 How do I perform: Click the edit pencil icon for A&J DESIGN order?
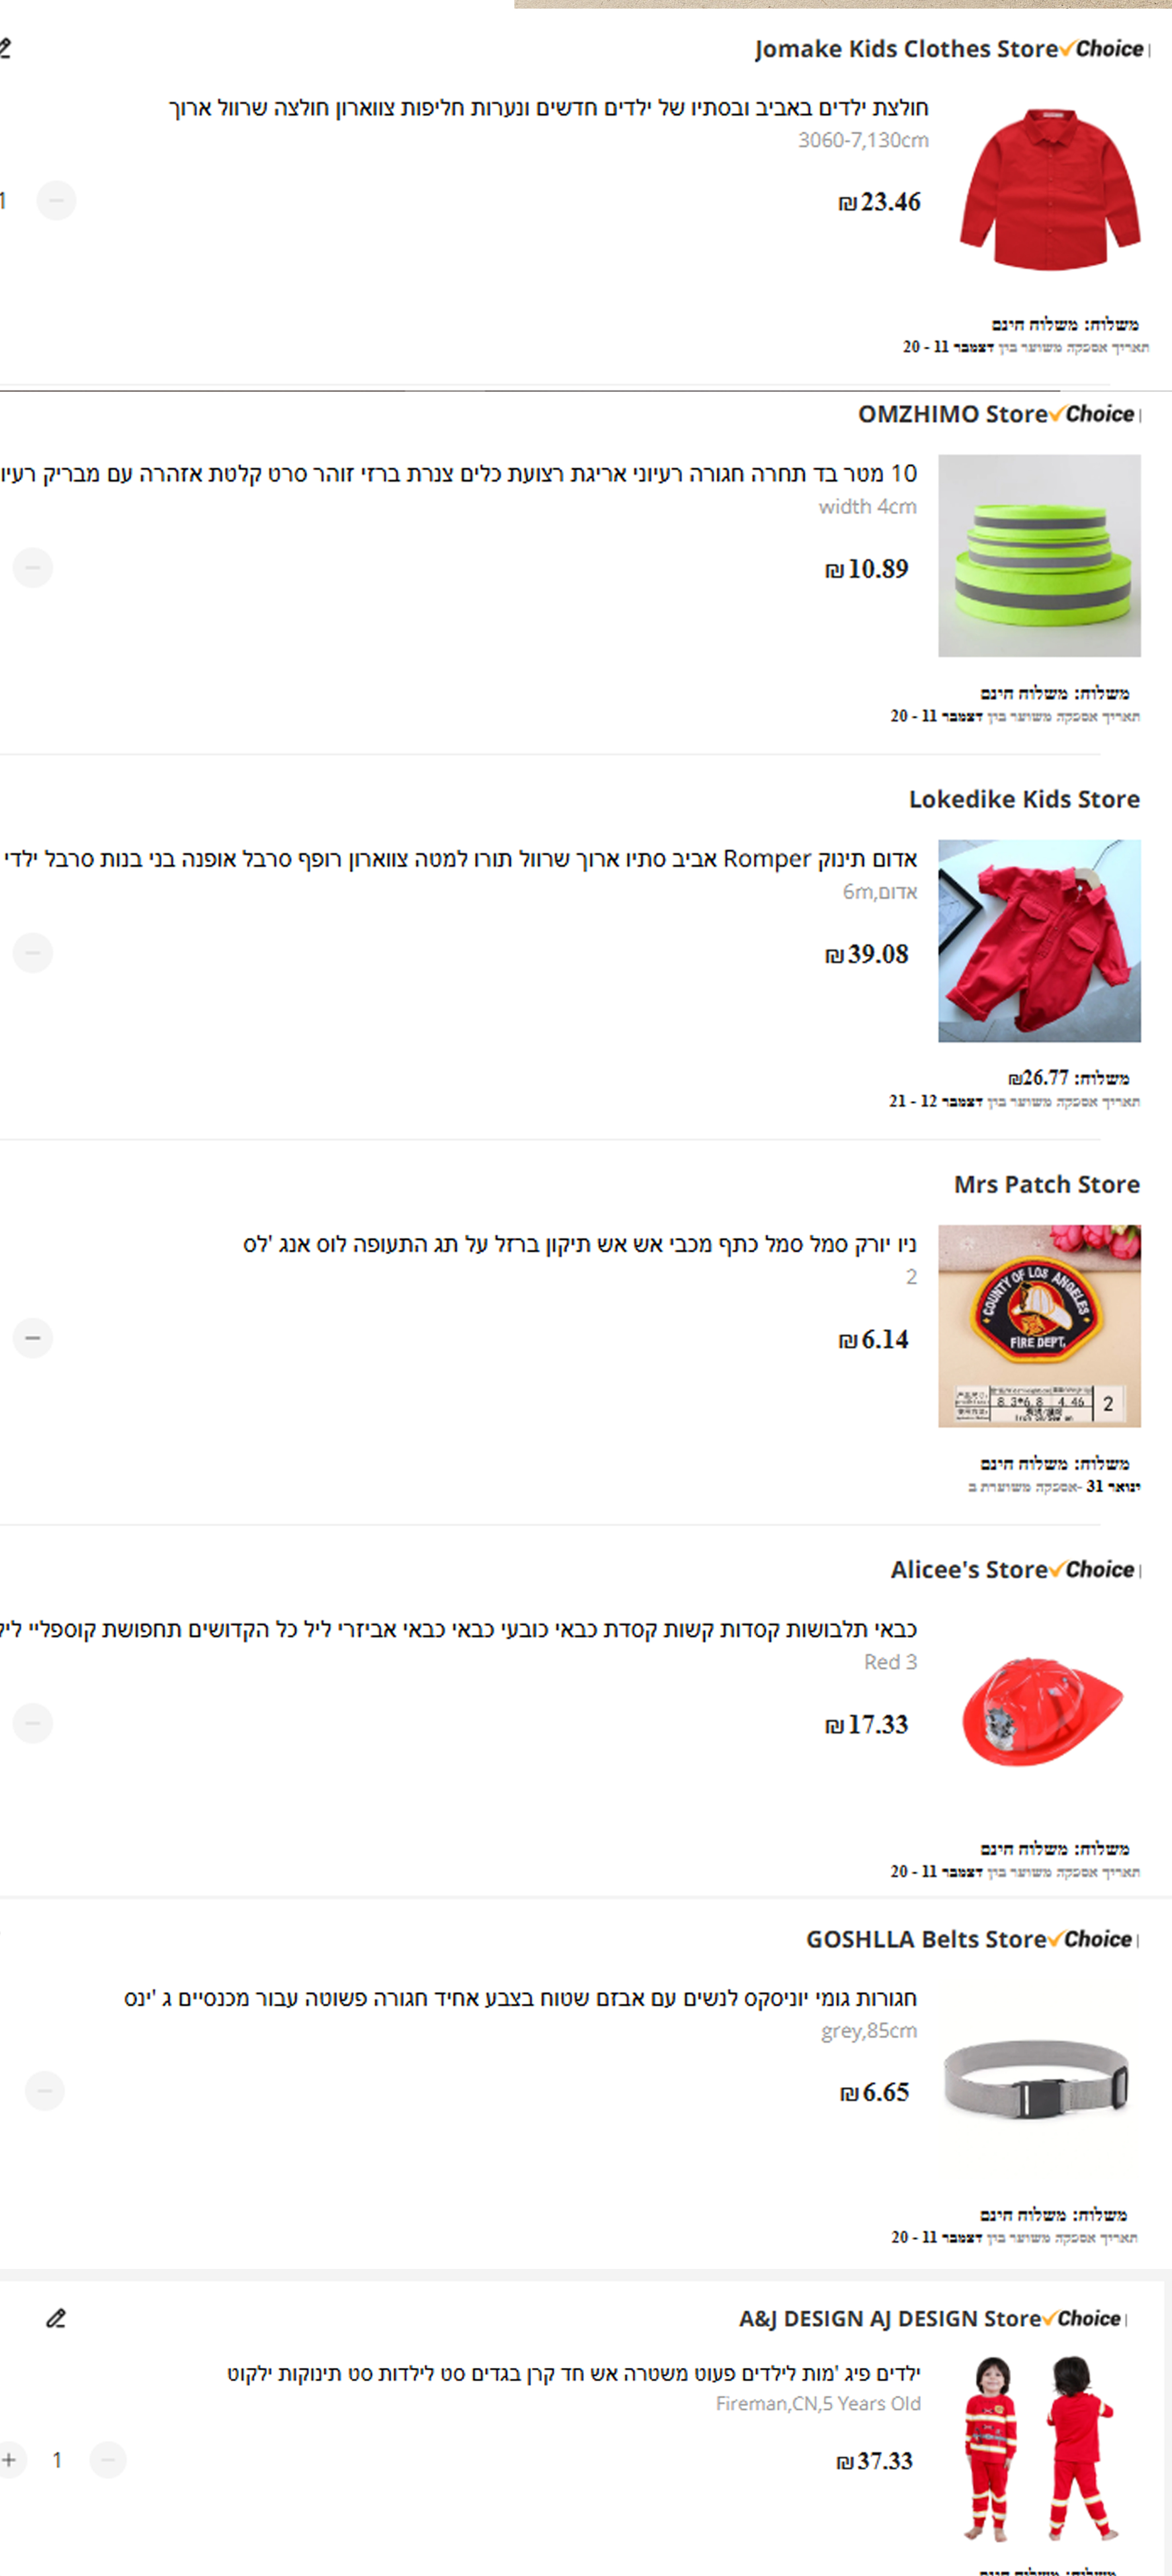(56, 2318)
